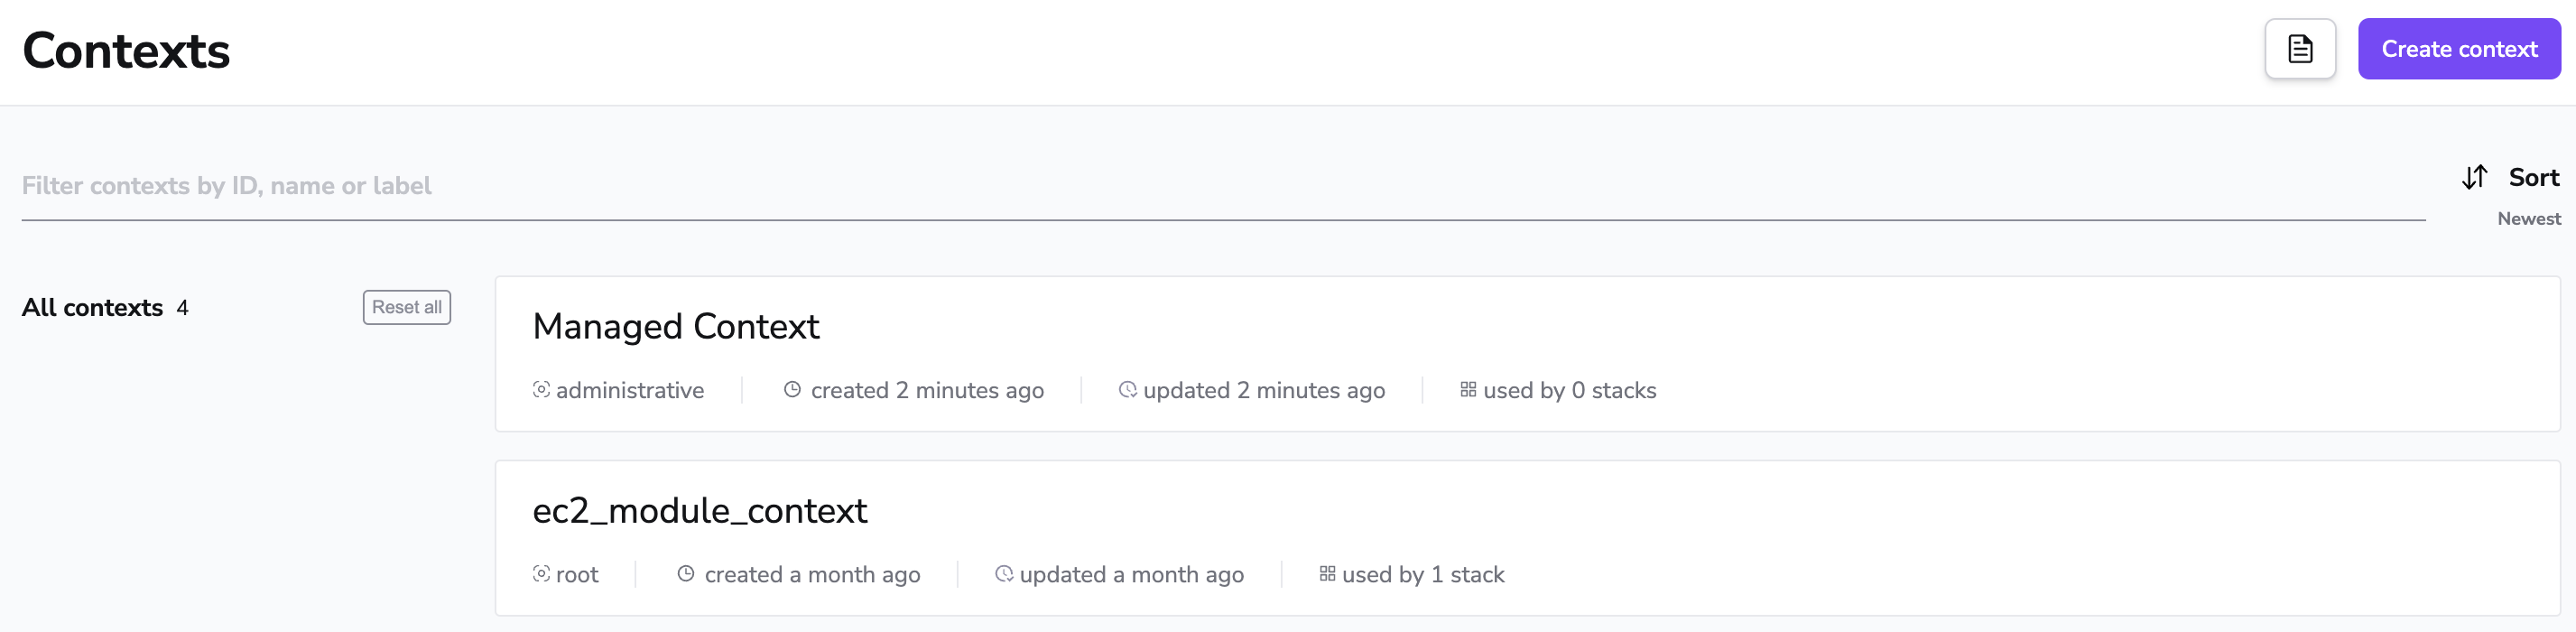Click used by 0 stacks on Managed Context
The image size is (2576, 632).
[1569, 390]
